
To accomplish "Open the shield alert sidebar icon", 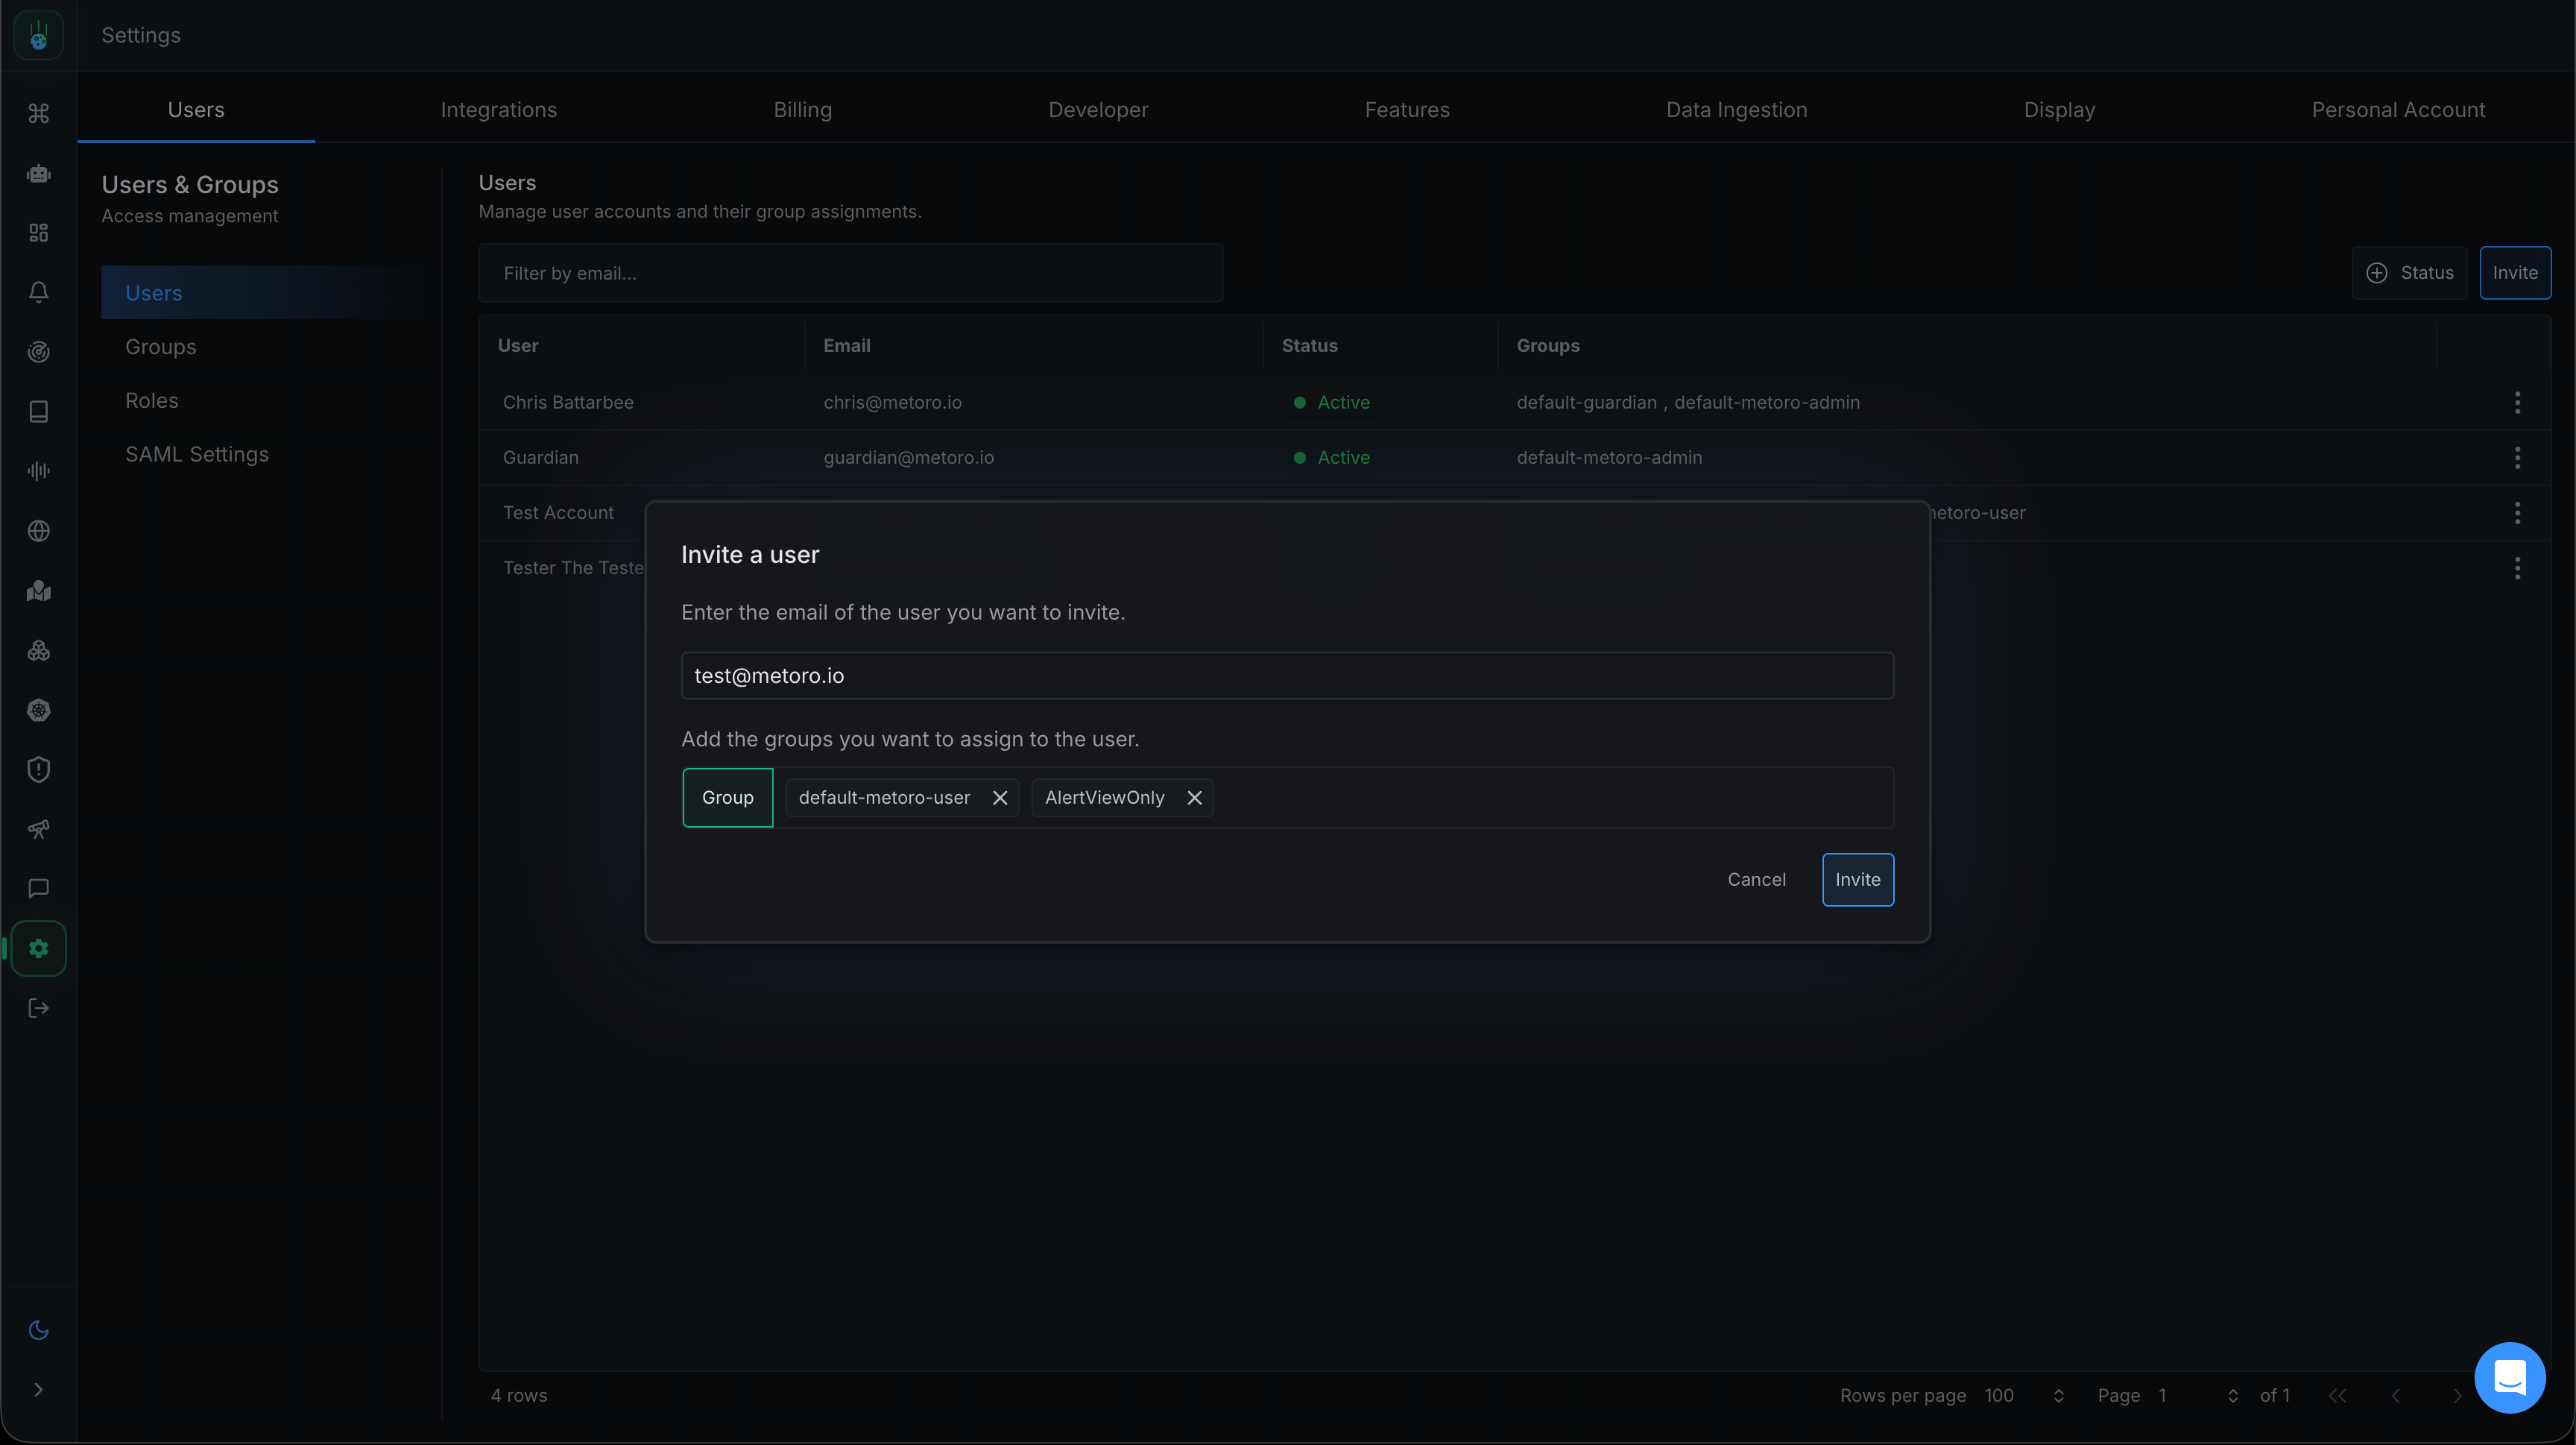I will 38,769.
